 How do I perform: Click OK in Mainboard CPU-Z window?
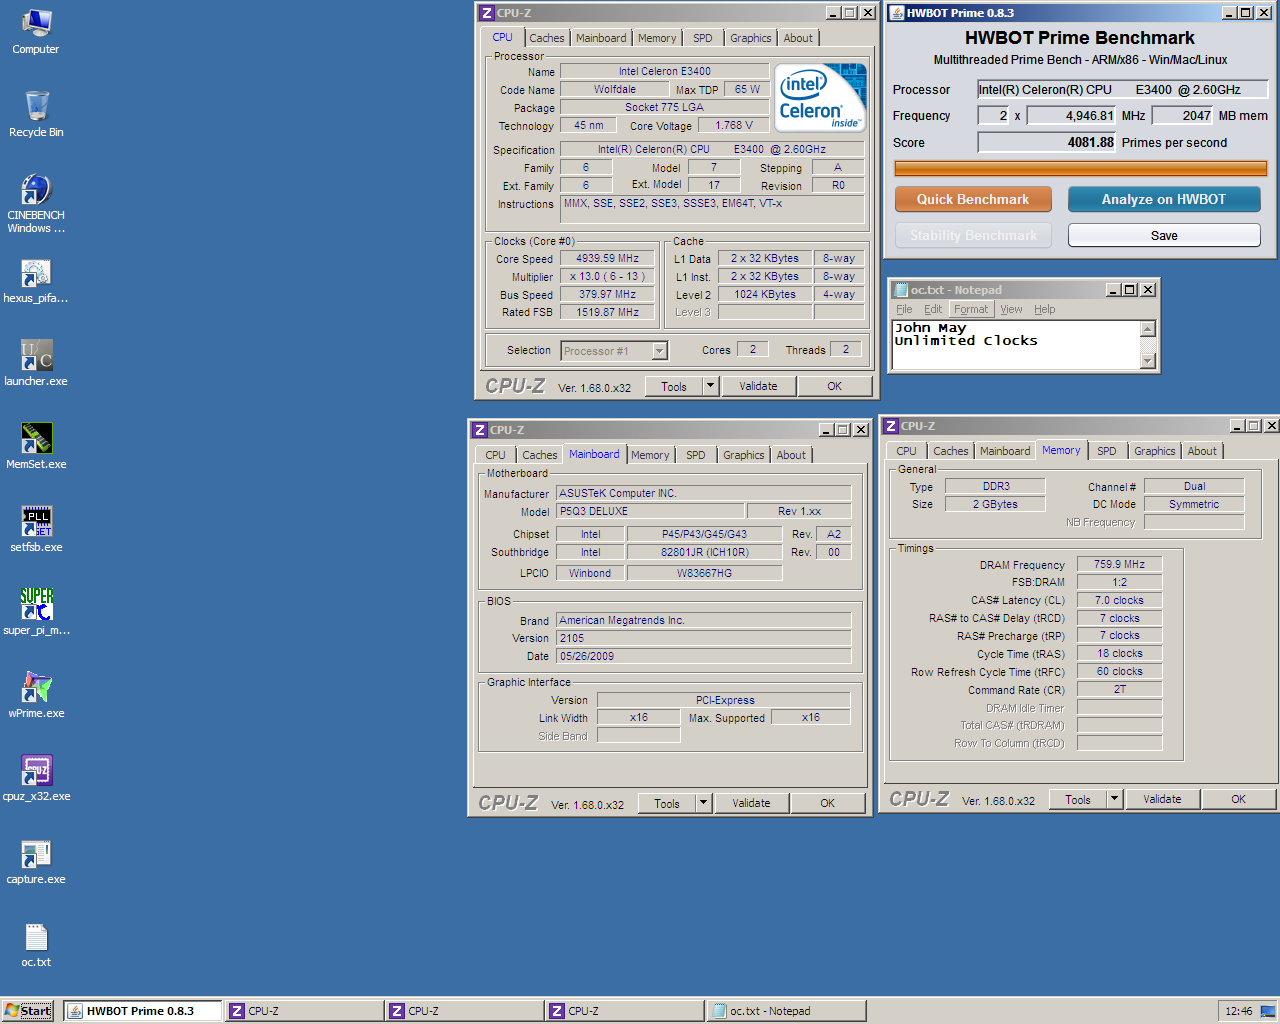coord(828,803)
